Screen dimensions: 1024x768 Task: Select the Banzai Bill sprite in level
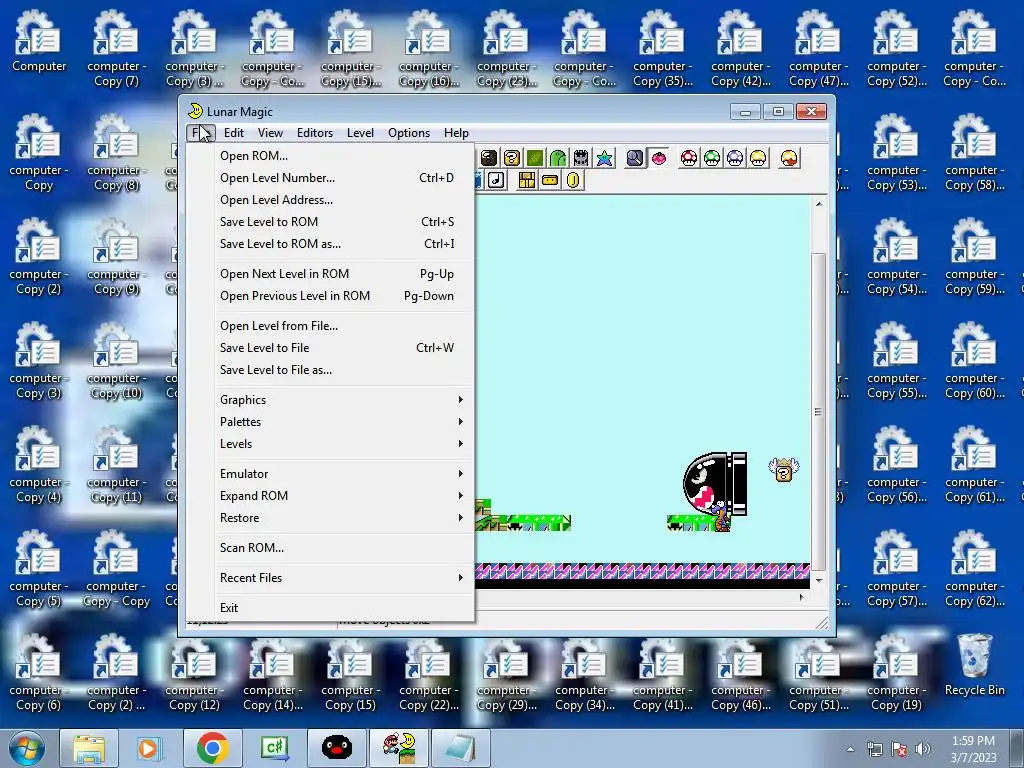[x=714, y=485]
